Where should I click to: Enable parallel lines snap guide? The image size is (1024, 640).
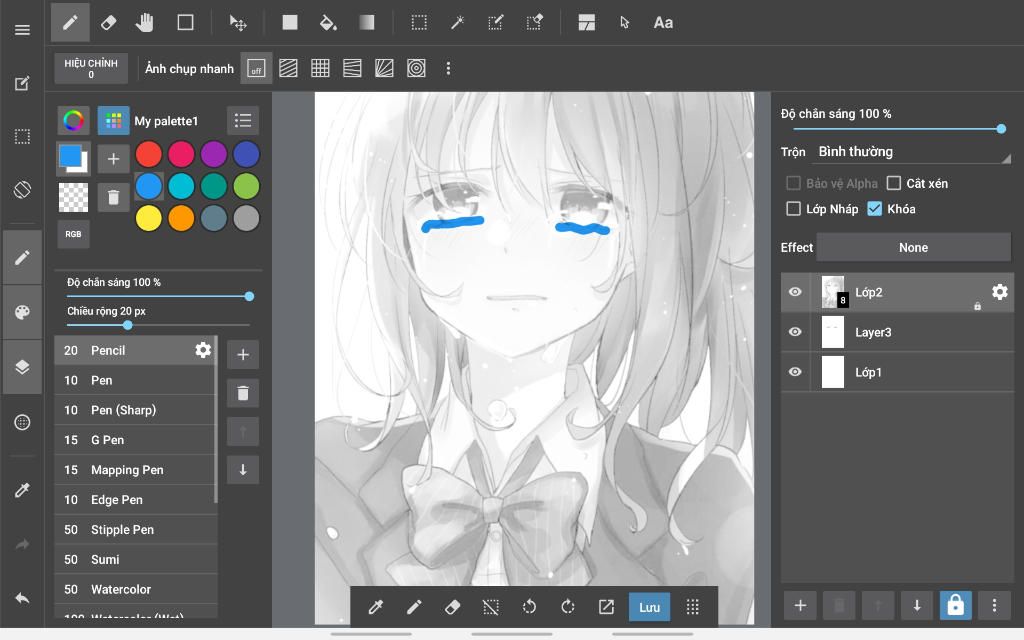click(x=288, y=69)
